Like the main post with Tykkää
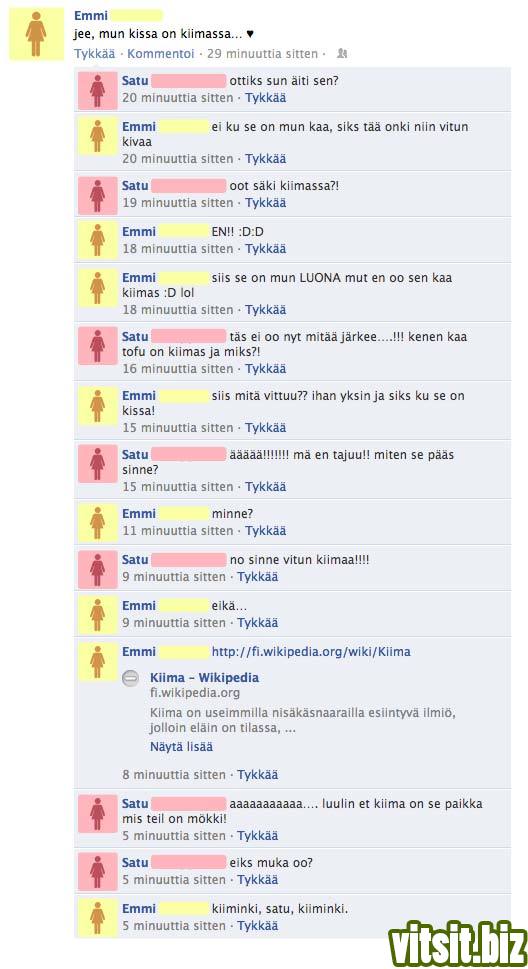 click(95, 54)
